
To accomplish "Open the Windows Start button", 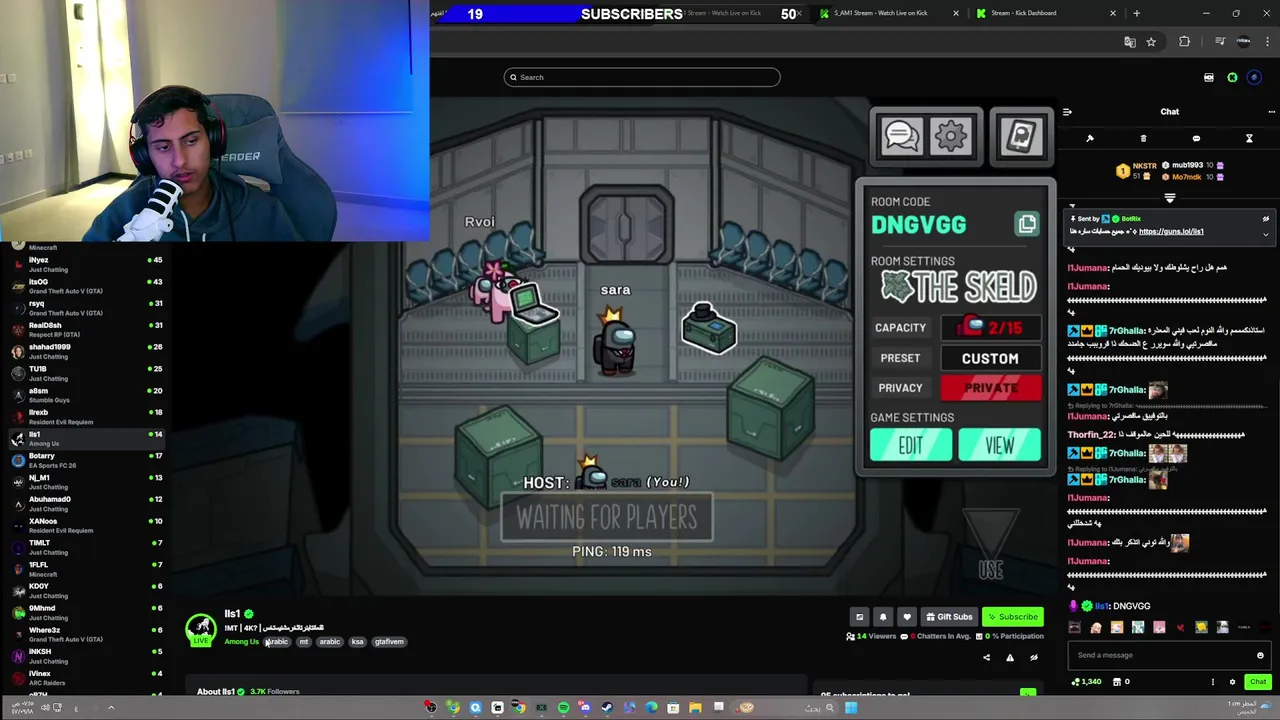I will point(851,708).
